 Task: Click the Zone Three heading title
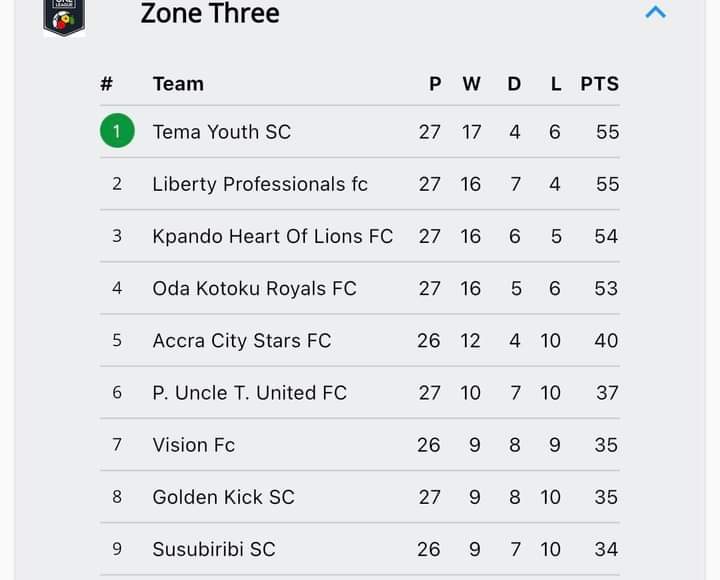coord(210,13)
